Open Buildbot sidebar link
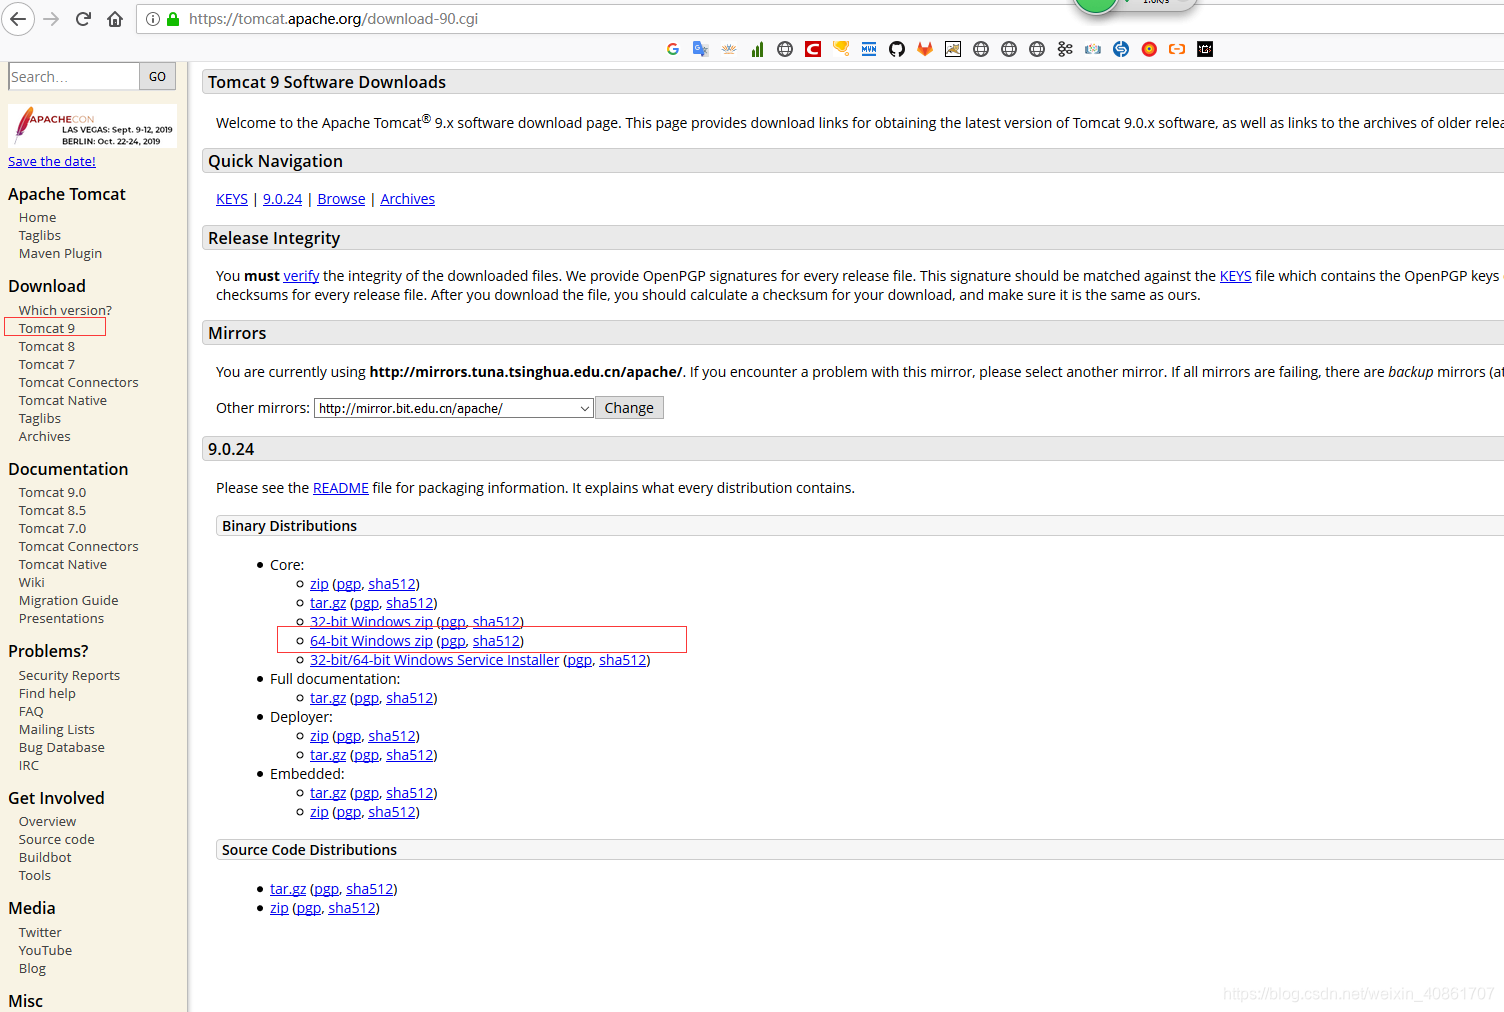This screenshot has height=1012, width=1504. coord(45,857)
